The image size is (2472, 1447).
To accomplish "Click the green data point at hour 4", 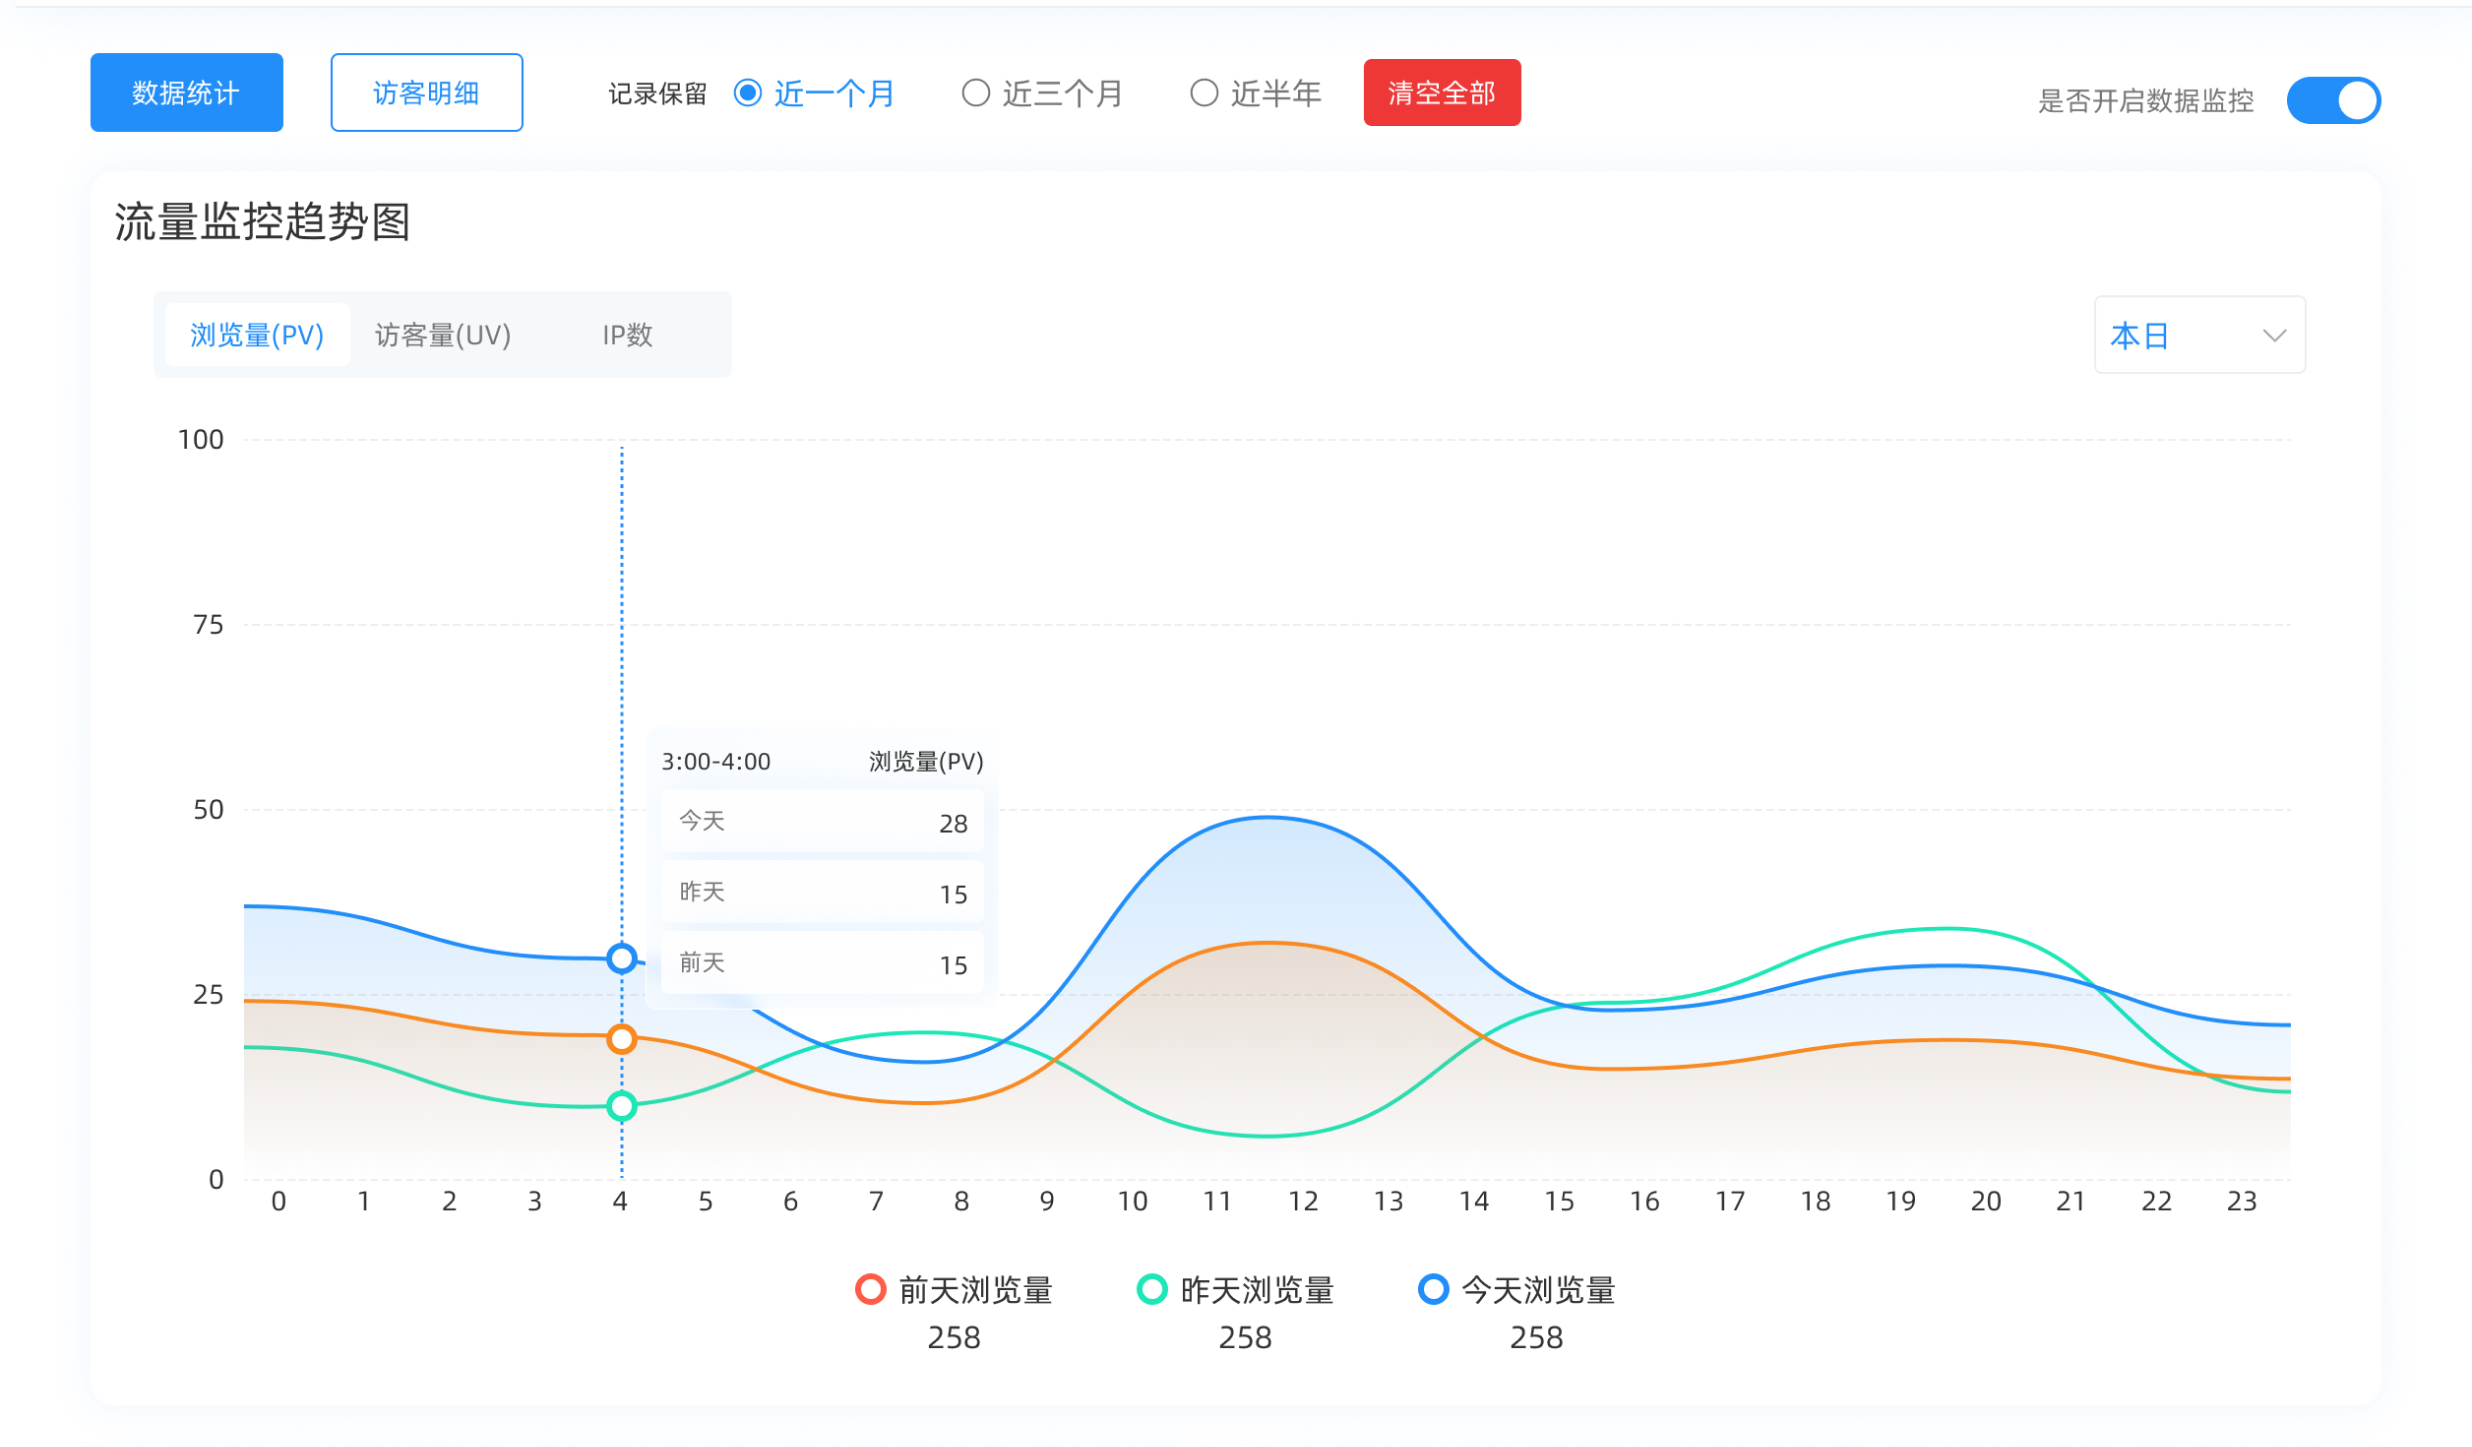I will (x=622, y=1106).
